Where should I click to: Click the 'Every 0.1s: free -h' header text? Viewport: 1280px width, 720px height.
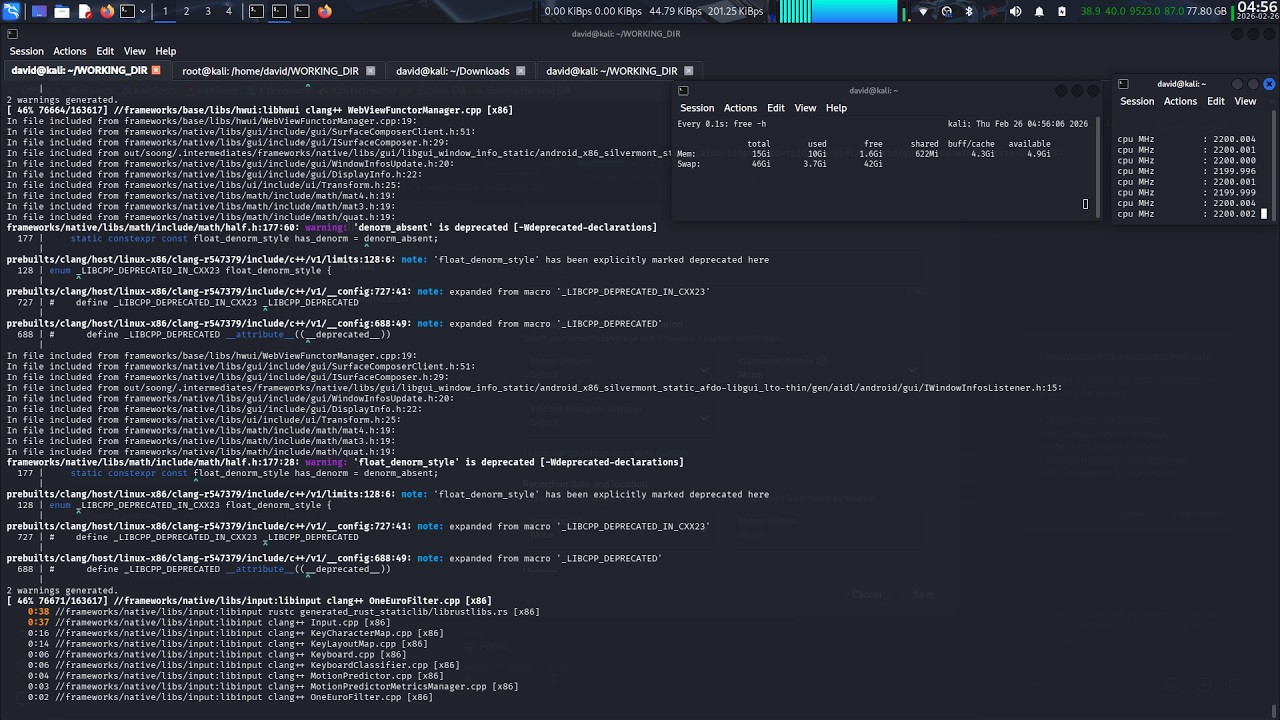[722, 124]
